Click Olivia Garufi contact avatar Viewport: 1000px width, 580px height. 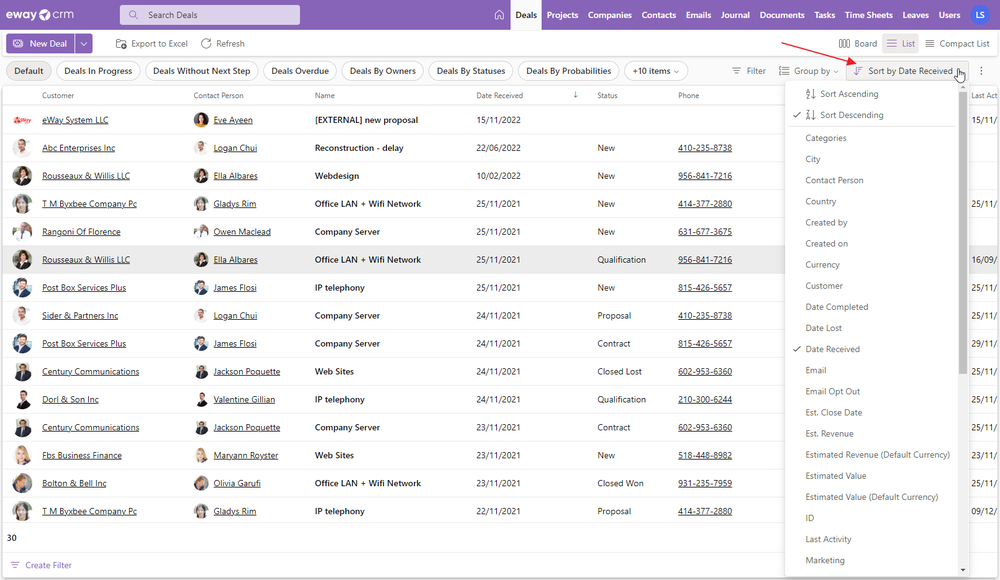201,484
